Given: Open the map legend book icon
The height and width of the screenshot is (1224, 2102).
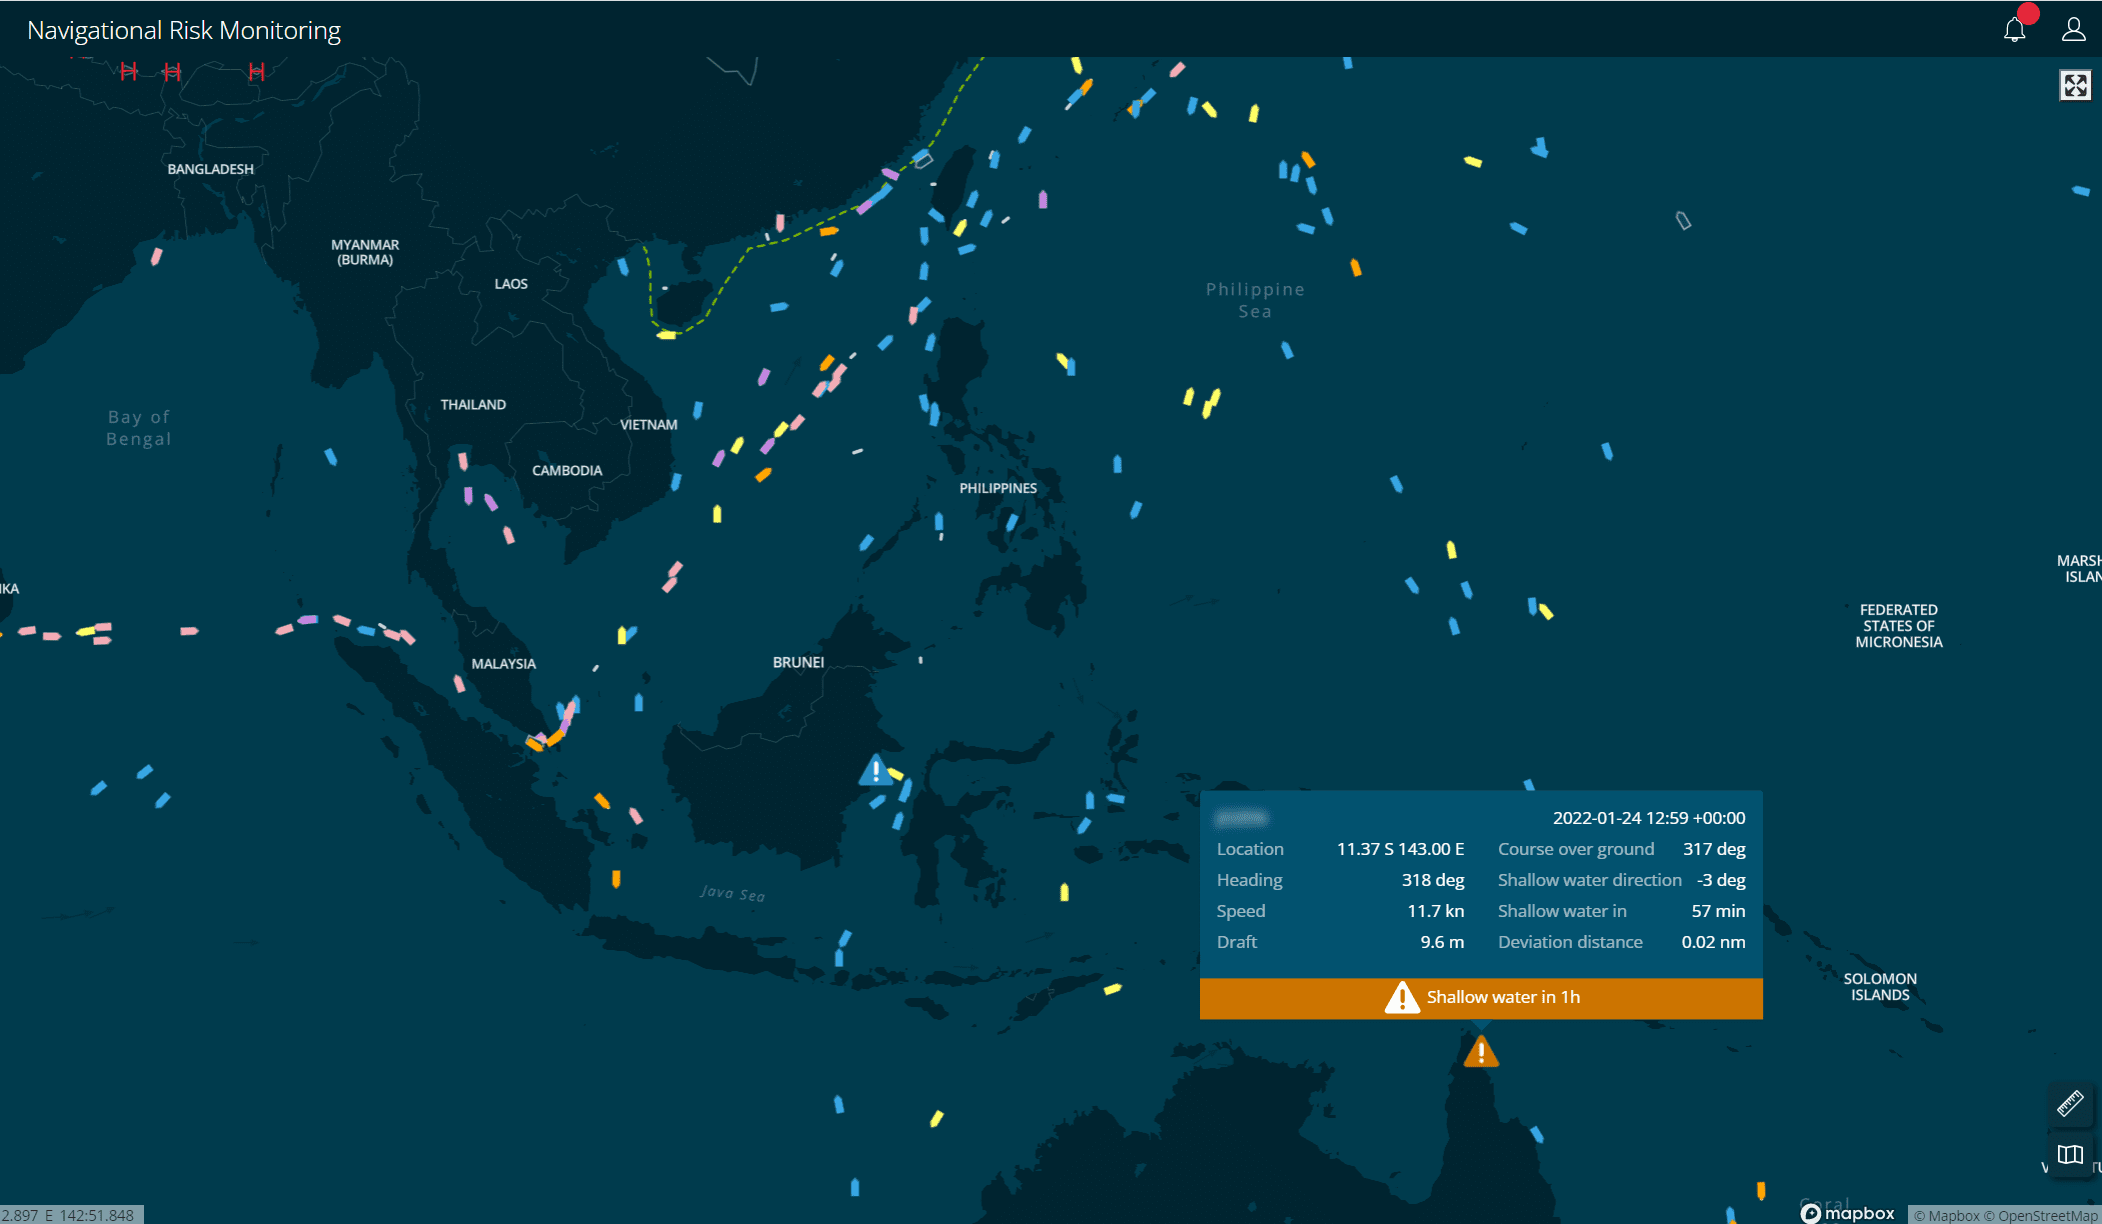Looking at the screenshot, I should pos(2071,1156).
